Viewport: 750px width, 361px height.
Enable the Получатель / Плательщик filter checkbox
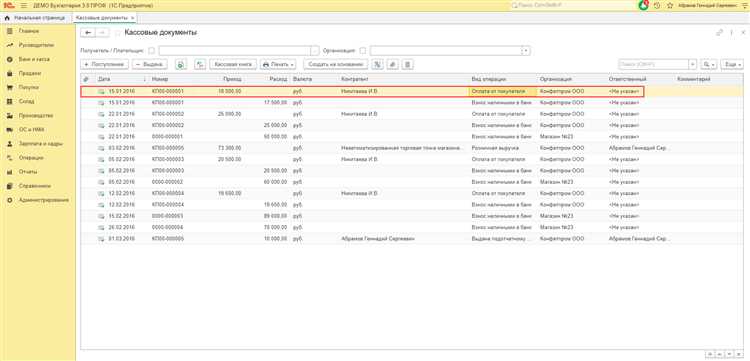point(151,50)
